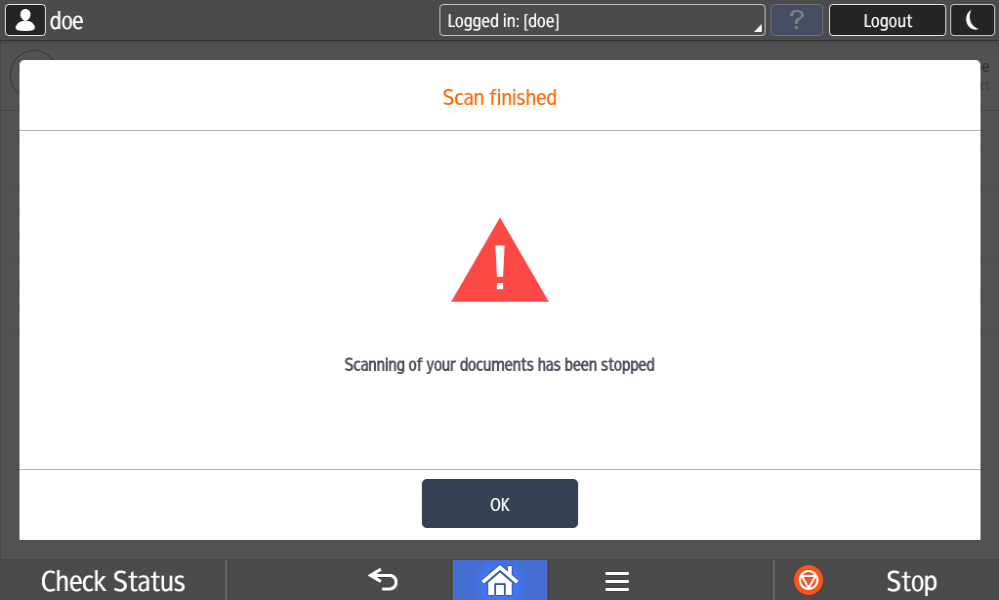Screen dimensions: 999x600
Task: Select the Stop label in the bottom bar
Action: [911, 582]
